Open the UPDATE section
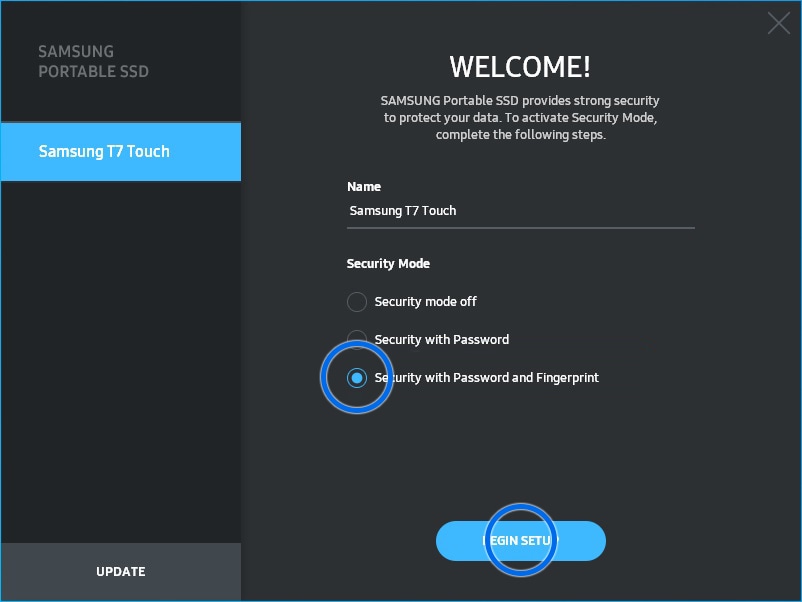 [x=121, y=571]
